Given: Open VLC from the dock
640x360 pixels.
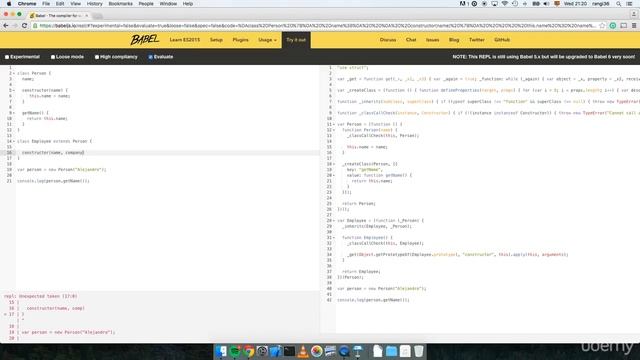Looking at the screenshot, I should [x=303, y=351].
